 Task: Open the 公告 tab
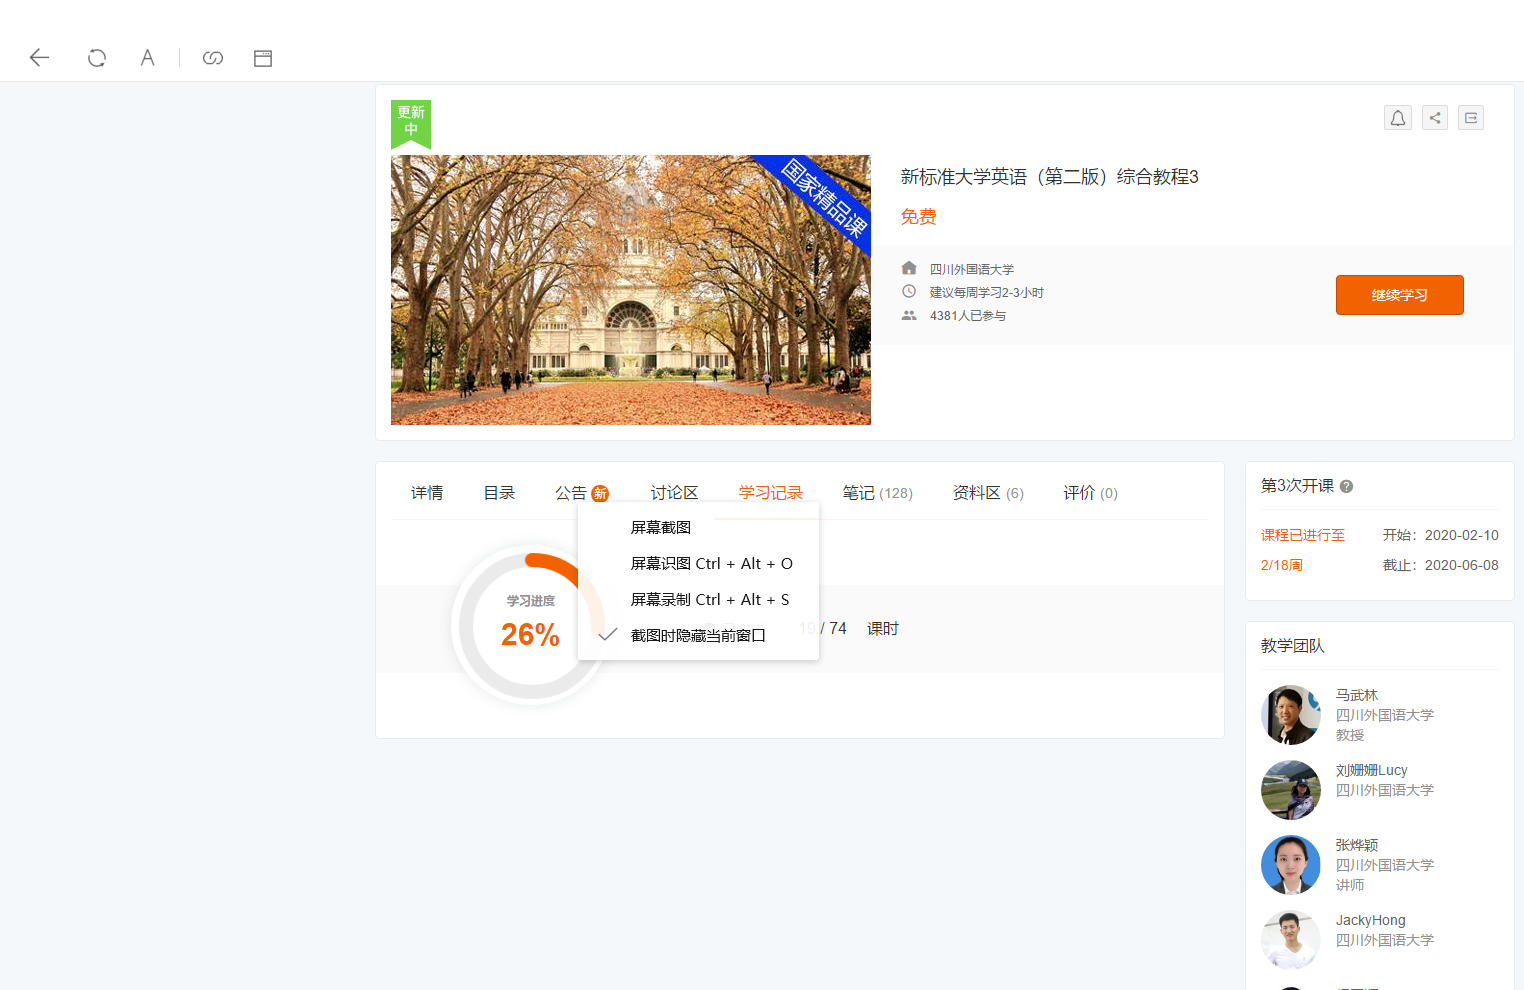coord(571,493)
